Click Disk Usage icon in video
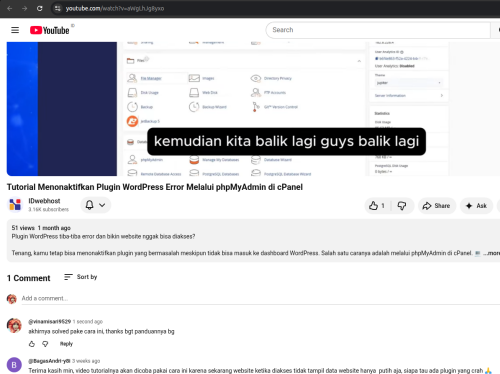 [x=132, y=93]
